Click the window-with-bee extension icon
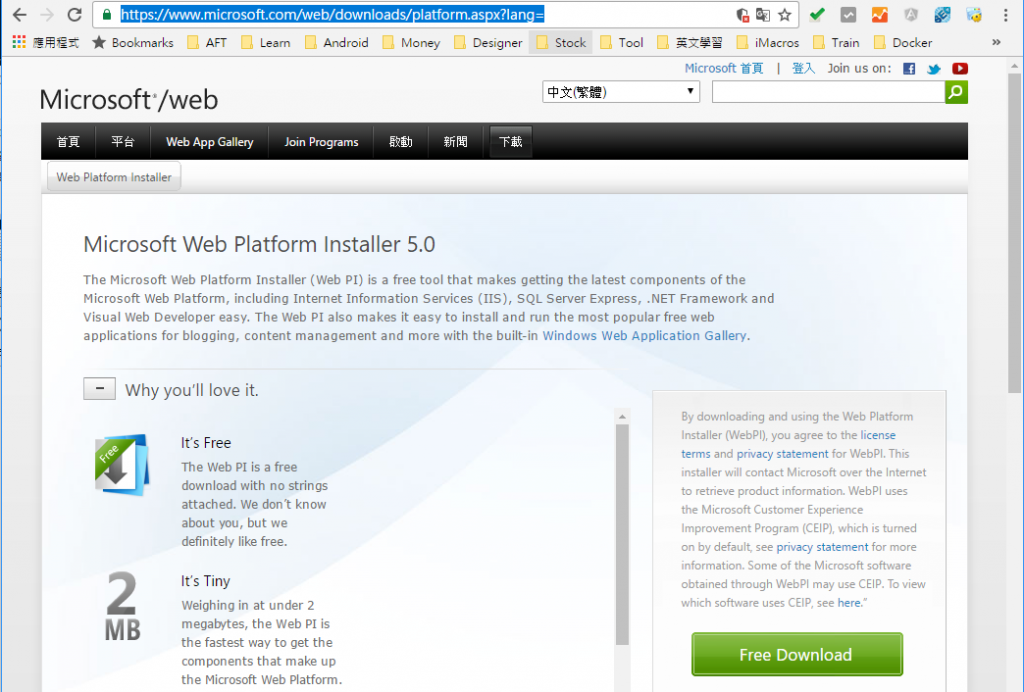The width and height of the screenshot is (1024, 692). pyautogui.click(x=974, y=14)
